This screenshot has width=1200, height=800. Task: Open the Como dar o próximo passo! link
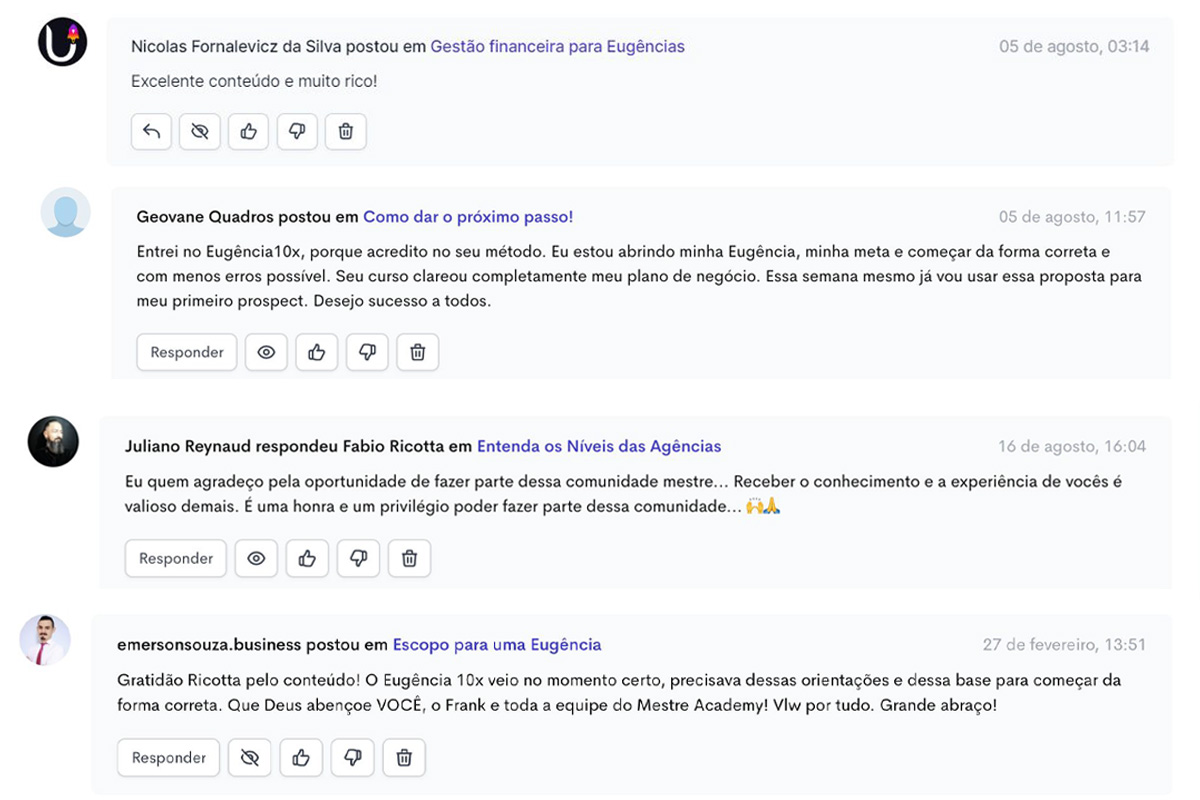468,217
